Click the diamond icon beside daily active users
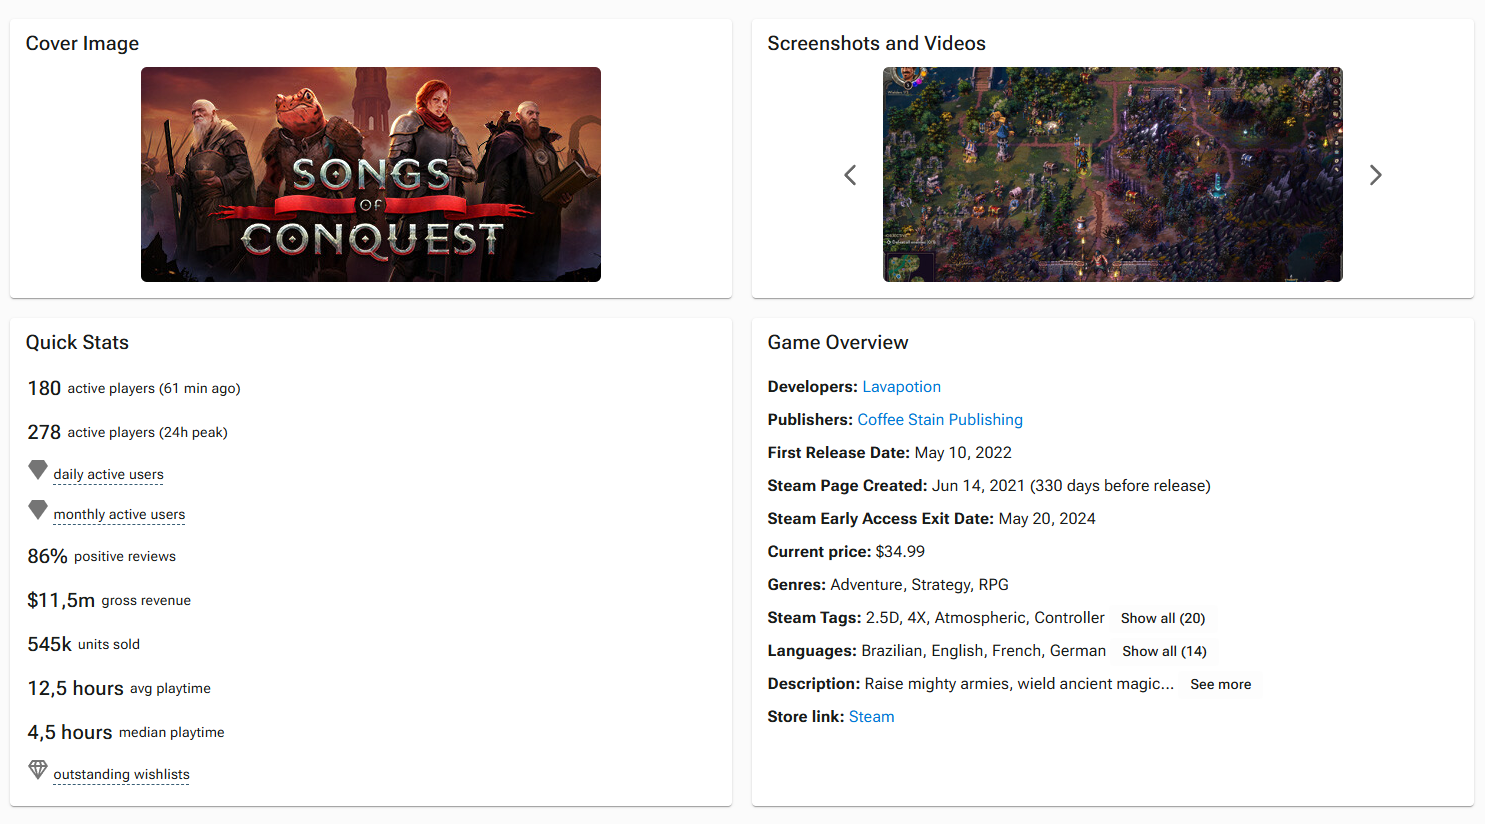The height and width of the screenshot is (824, 1485). tap(38, 470)
